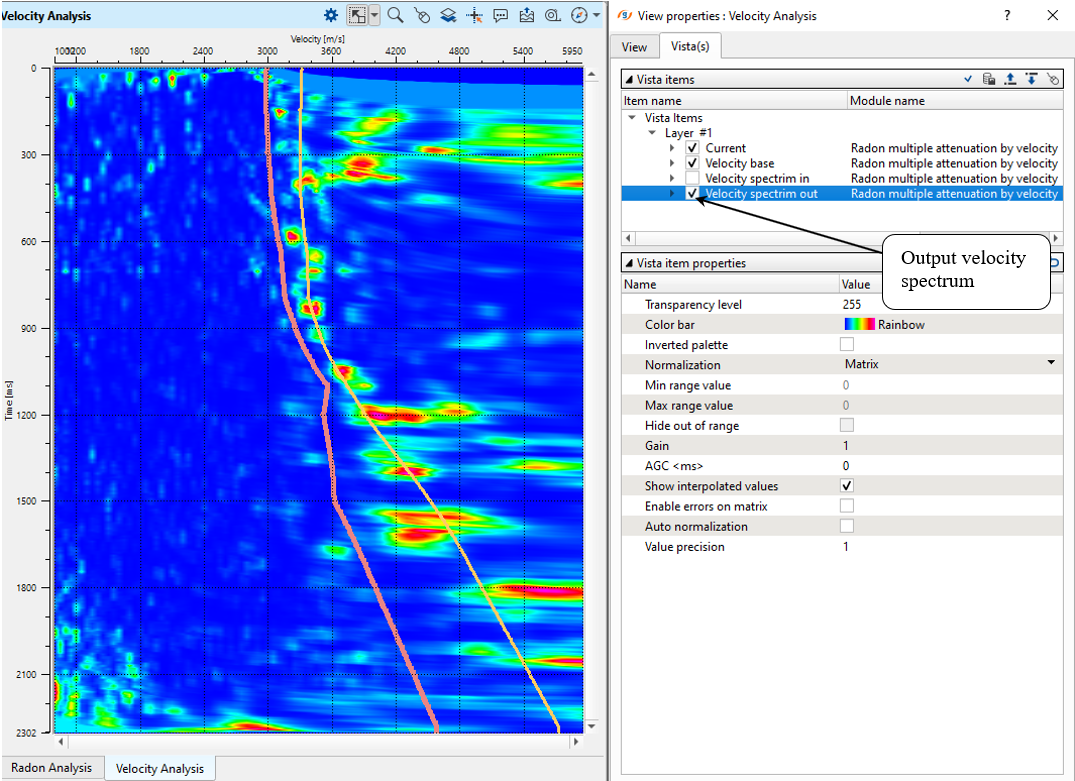Screen dimensions: 1075x781
Task: Click the move item down icon
Action: point(1031,79)
